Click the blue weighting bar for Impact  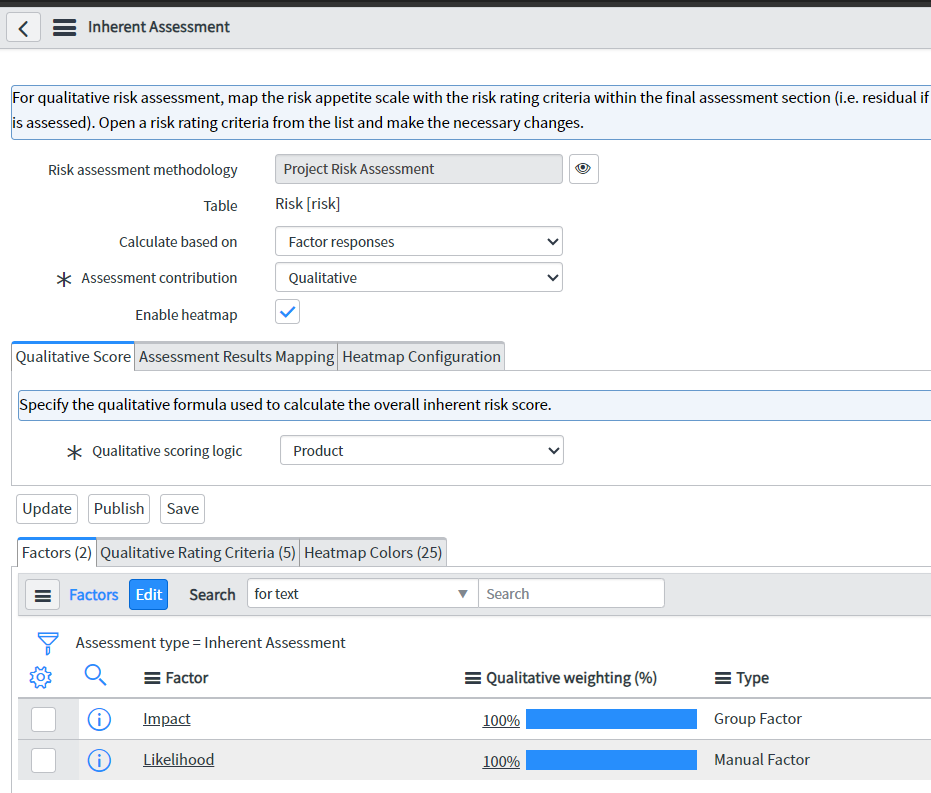pyautogui.click(x=611, y=718)
